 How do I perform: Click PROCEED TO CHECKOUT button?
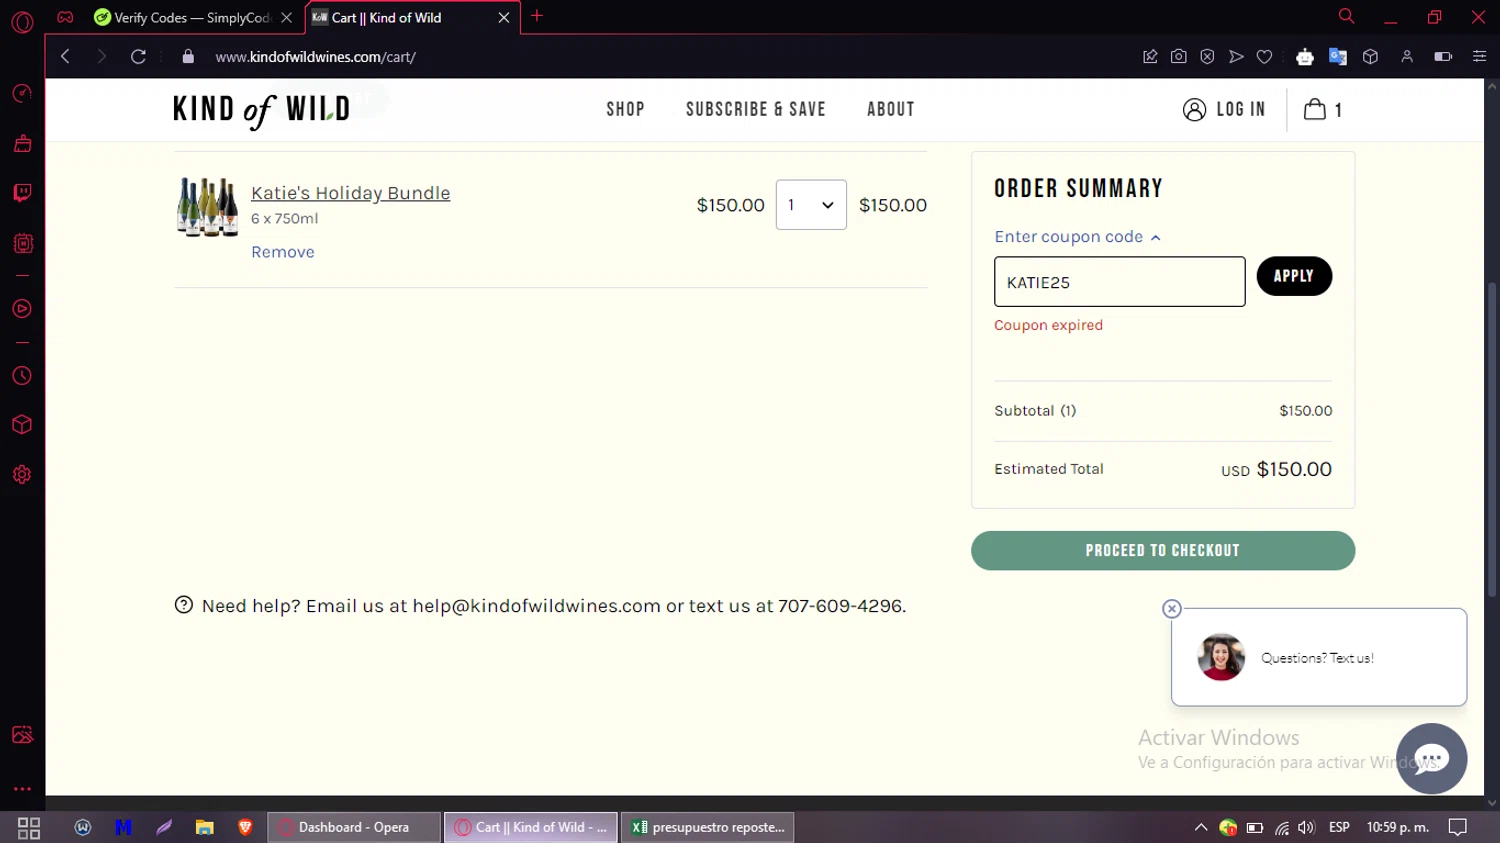[1163, 551]
